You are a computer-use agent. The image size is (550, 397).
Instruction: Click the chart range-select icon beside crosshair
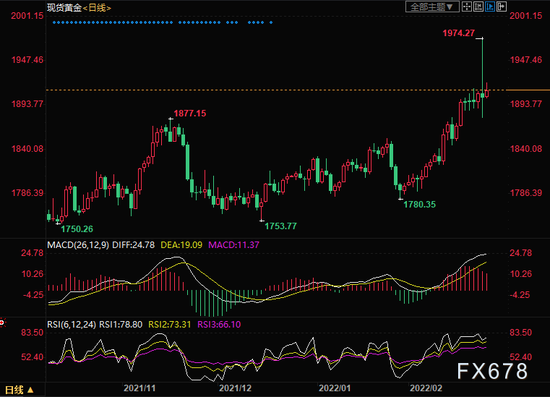point(478,7)
